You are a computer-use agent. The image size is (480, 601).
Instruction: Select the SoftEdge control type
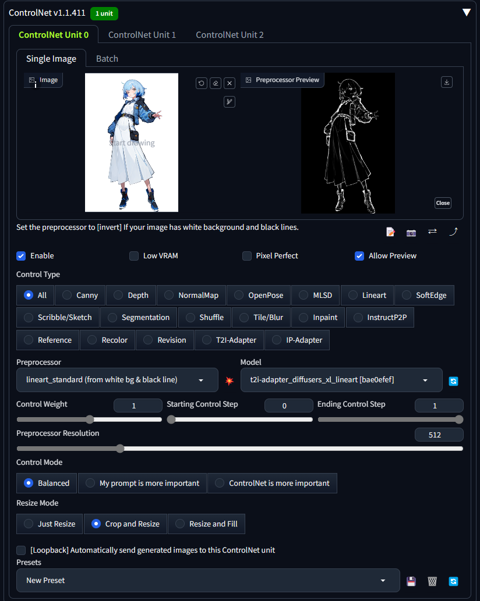point(424,295)
